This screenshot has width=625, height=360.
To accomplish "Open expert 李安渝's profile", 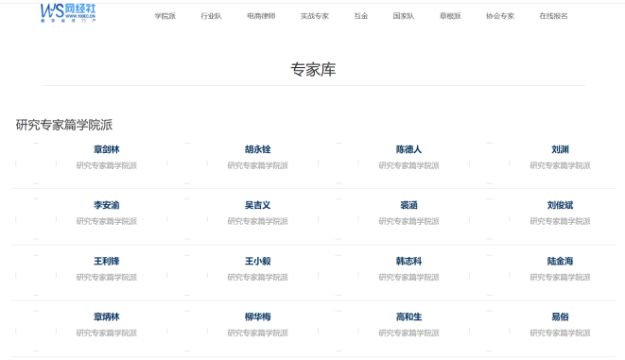I will pos(106,205).
